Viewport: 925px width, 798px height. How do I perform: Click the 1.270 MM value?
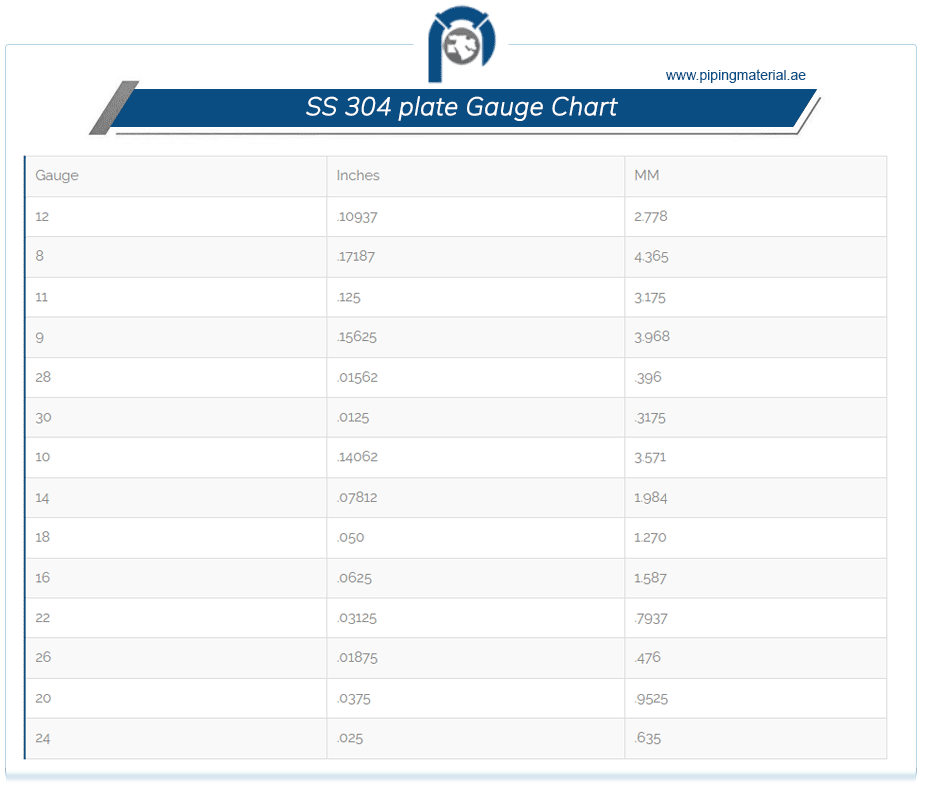(650, 538)
